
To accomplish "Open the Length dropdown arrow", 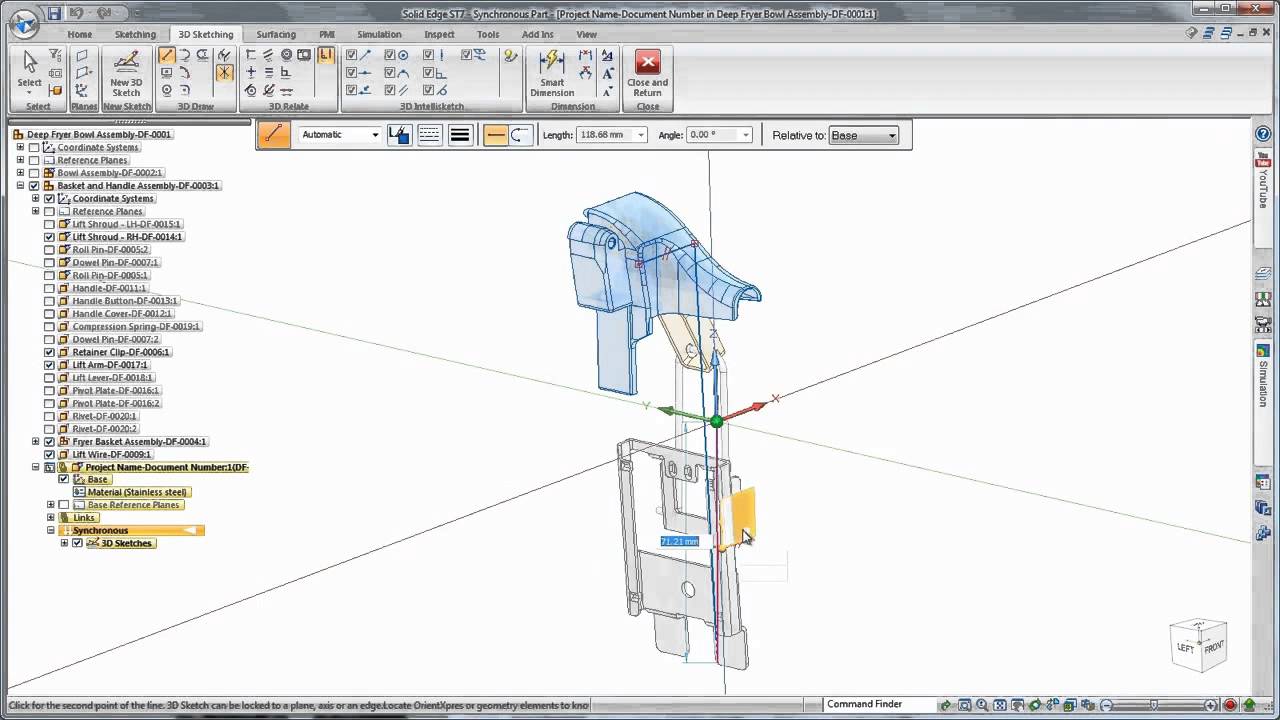I will [641, 135].
